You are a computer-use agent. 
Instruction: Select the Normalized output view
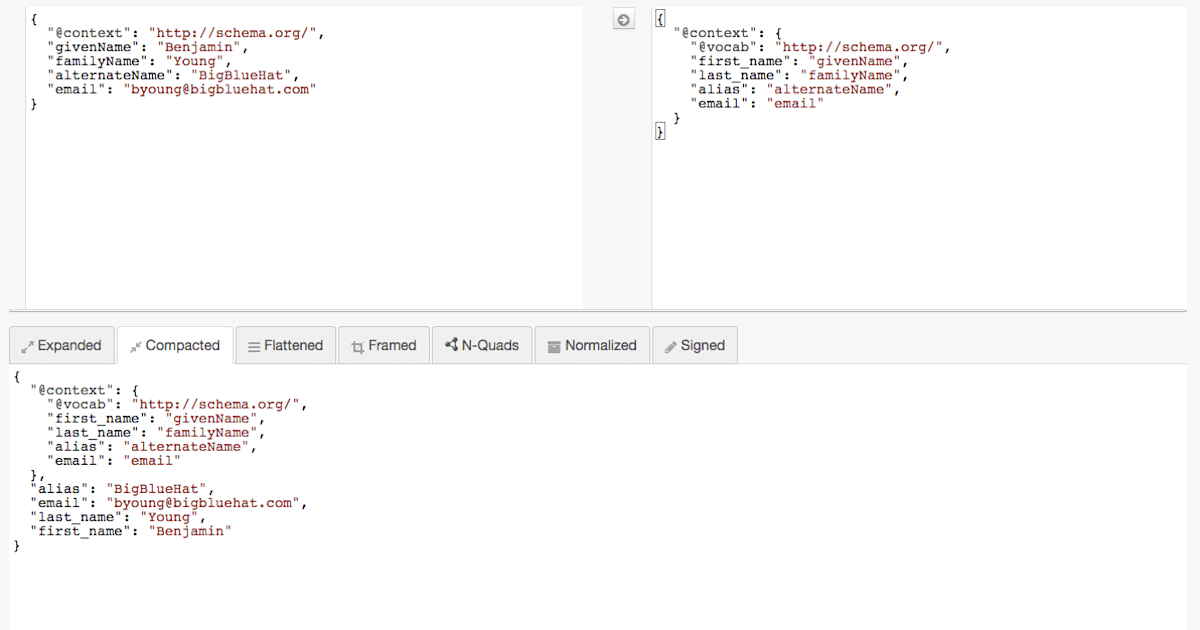pos(592,345)
